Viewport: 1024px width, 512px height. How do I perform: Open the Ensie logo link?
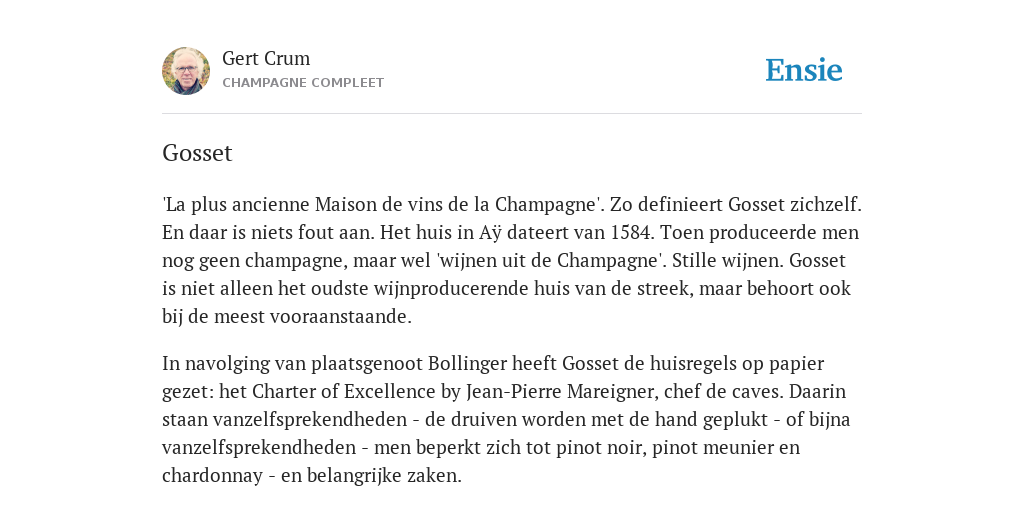coord(804,70)
